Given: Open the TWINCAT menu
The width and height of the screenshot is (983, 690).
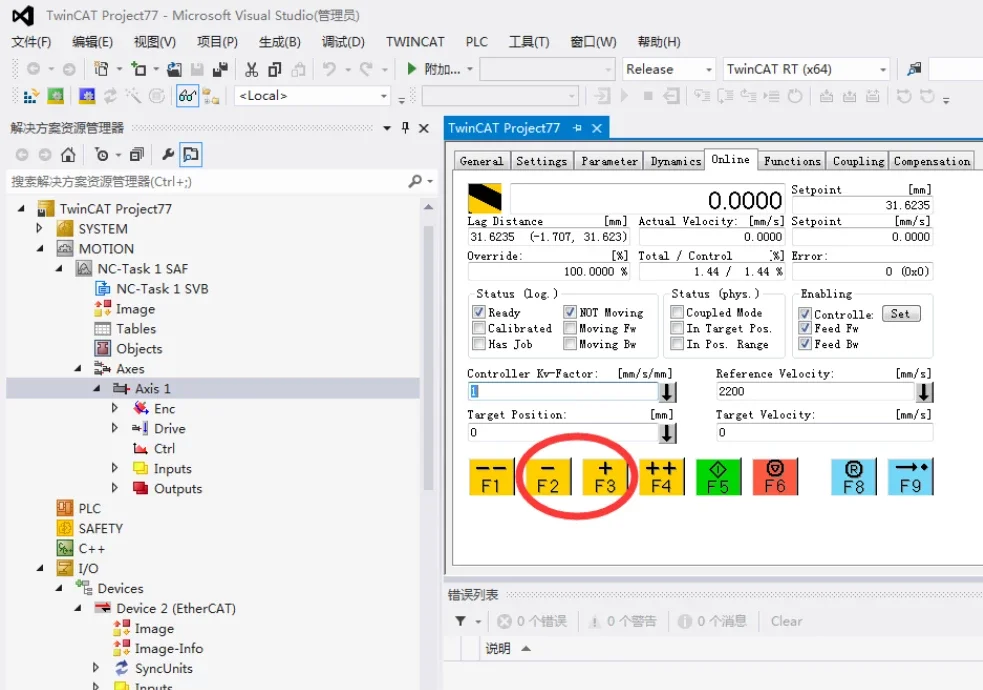Looking at the screenshot, I should [415, 42].
